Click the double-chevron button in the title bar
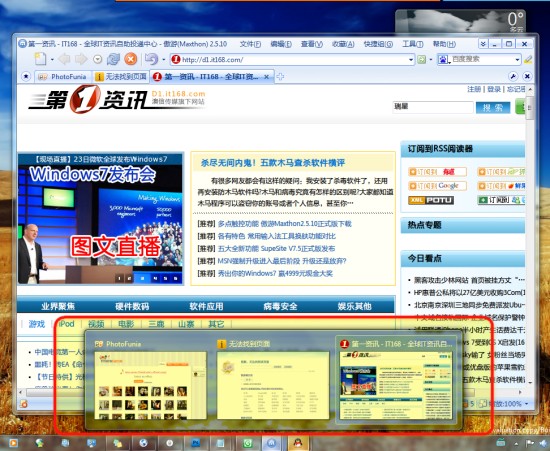Image resolution: width=550 pixels, height=451 pixels. click(x=483, y=44)
